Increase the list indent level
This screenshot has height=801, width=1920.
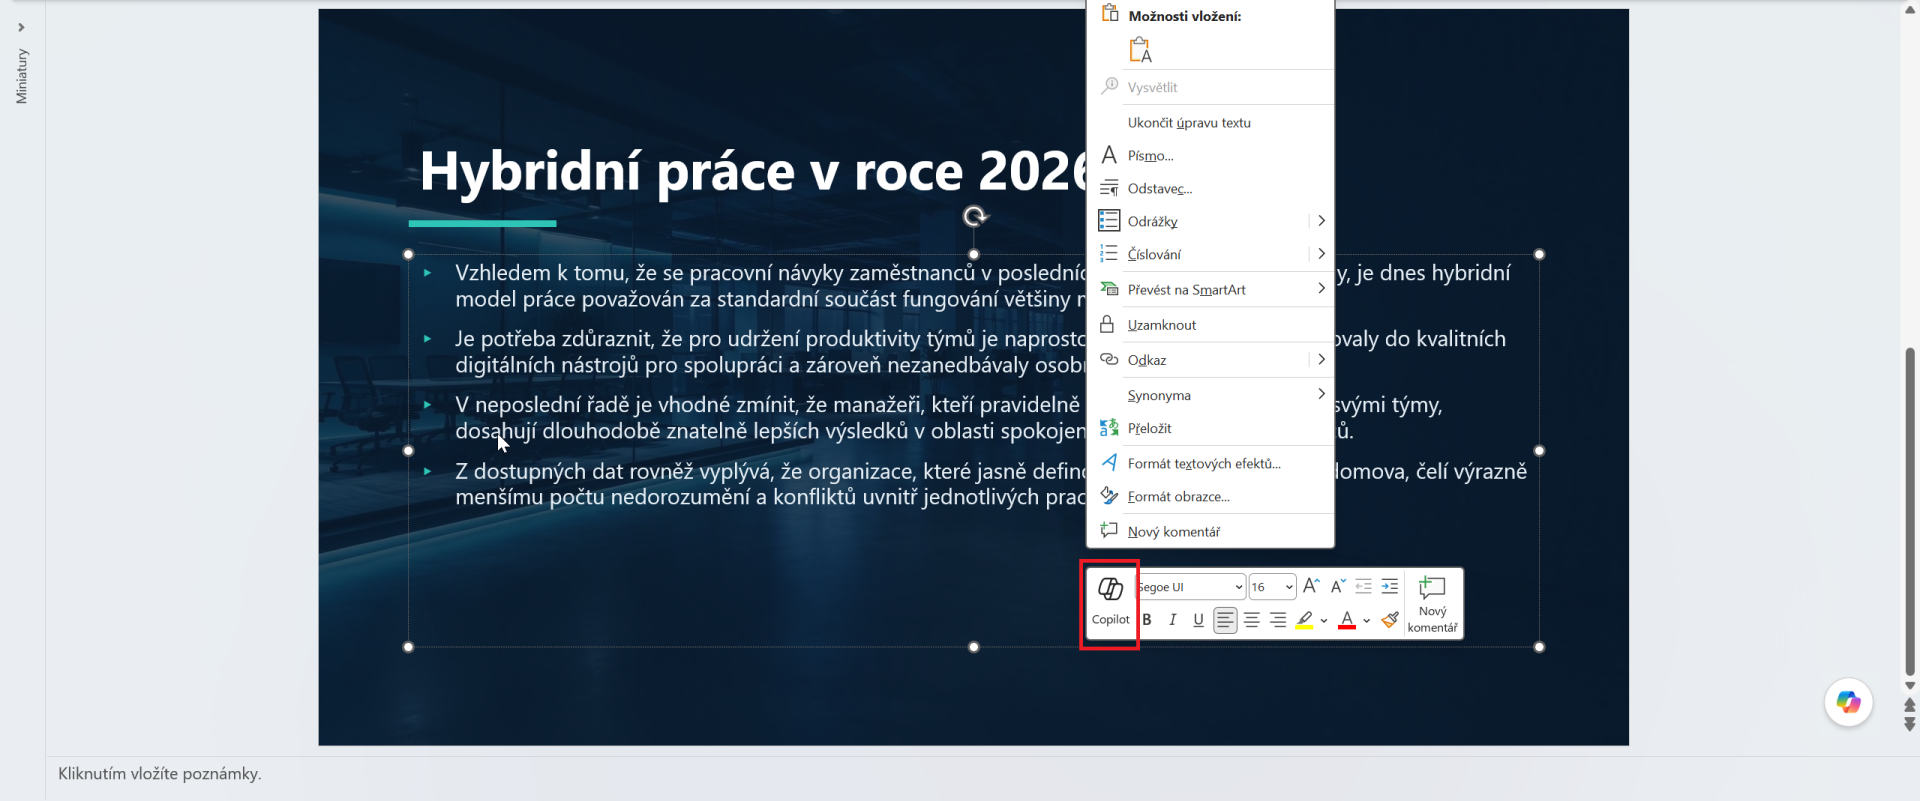pos(1390,586)
